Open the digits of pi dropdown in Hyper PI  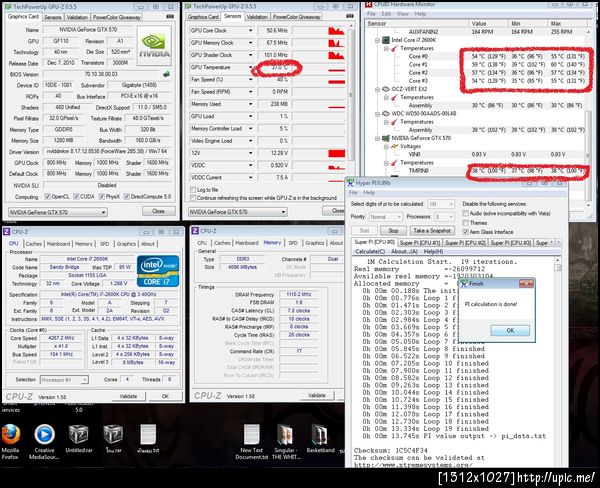440,204
